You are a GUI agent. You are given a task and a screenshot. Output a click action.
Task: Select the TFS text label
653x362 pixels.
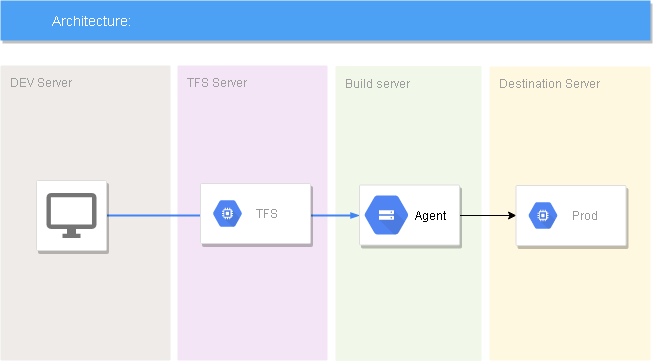tap(267, 214)
